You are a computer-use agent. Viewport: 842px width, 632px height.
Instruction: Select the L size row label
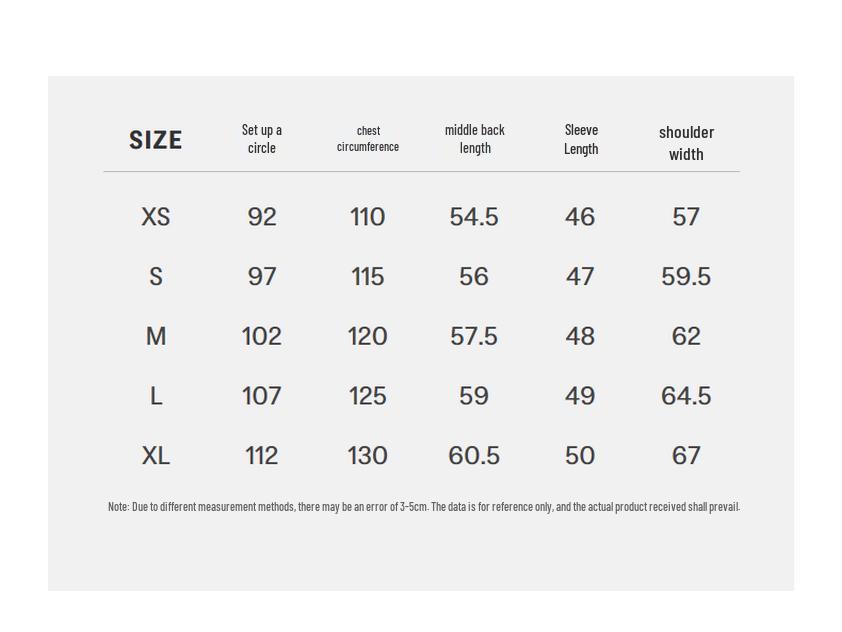pyautogui.click(x=156, y=396)
